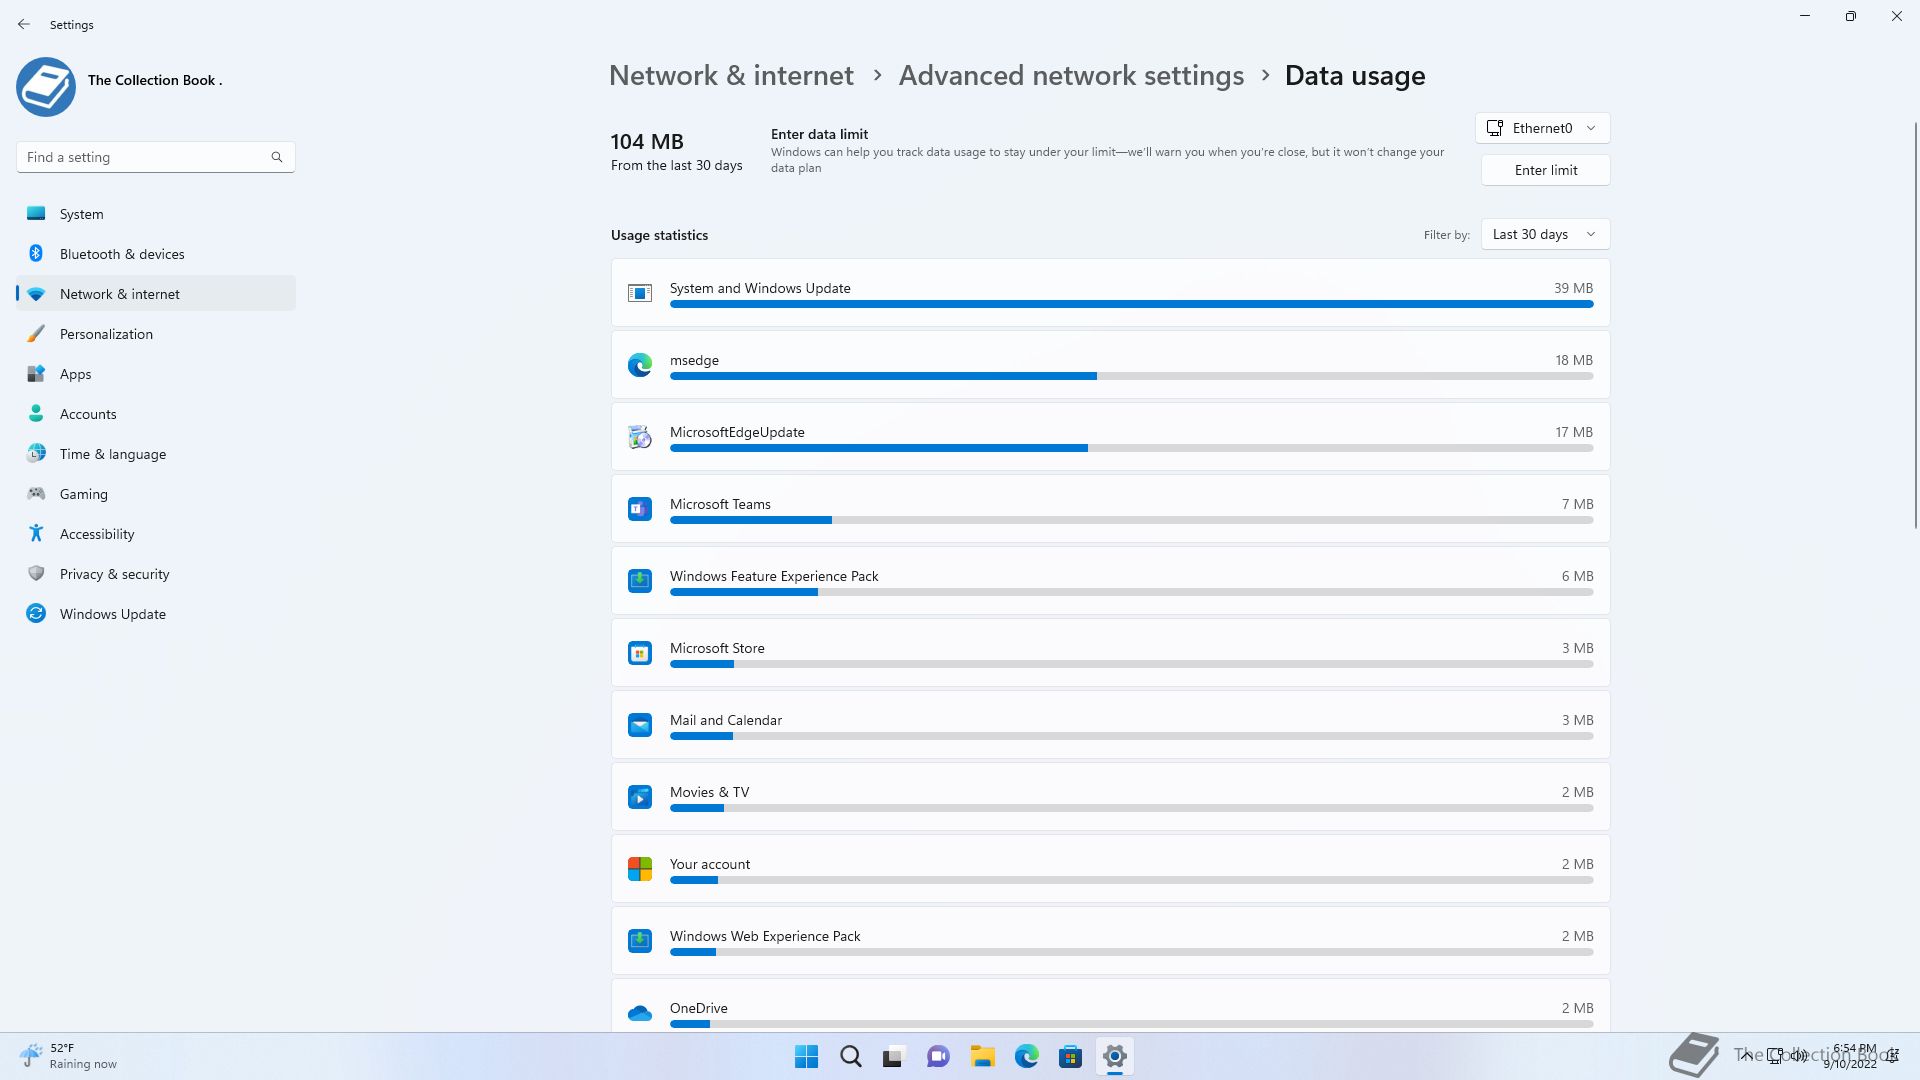Click the Enter limit button
Image resolution: width=1920 pixels, height=1080 pixels.
pos(1545,170)
